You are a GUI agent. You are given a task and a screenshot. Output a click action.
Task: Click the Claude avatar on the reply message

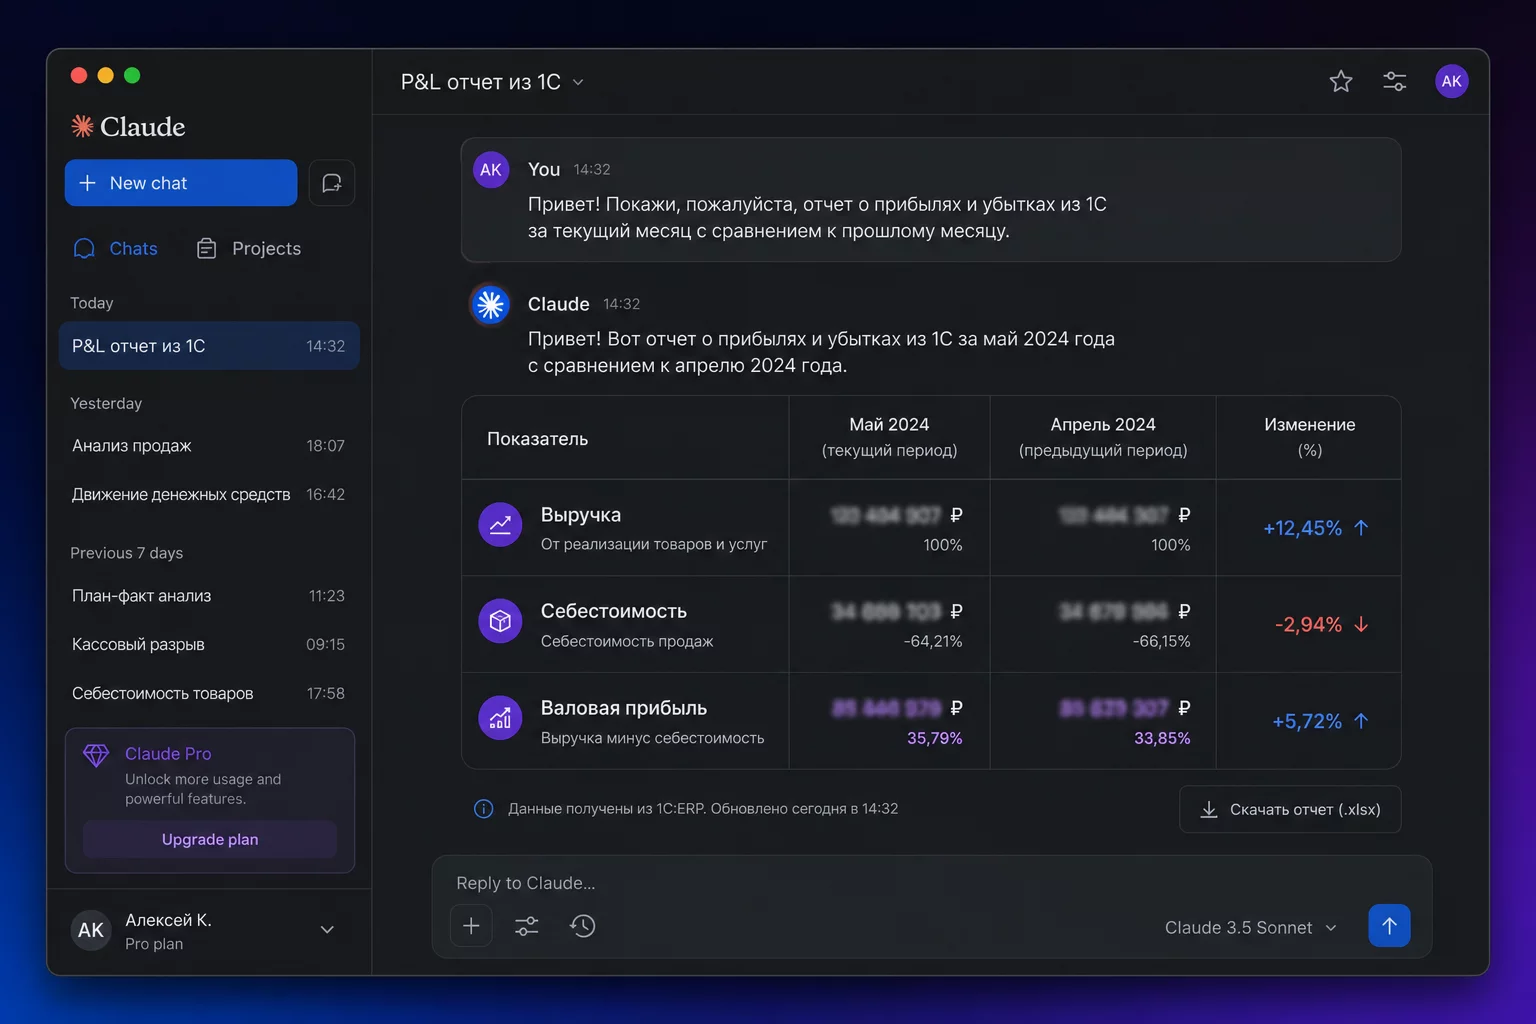tap(490, 304)
